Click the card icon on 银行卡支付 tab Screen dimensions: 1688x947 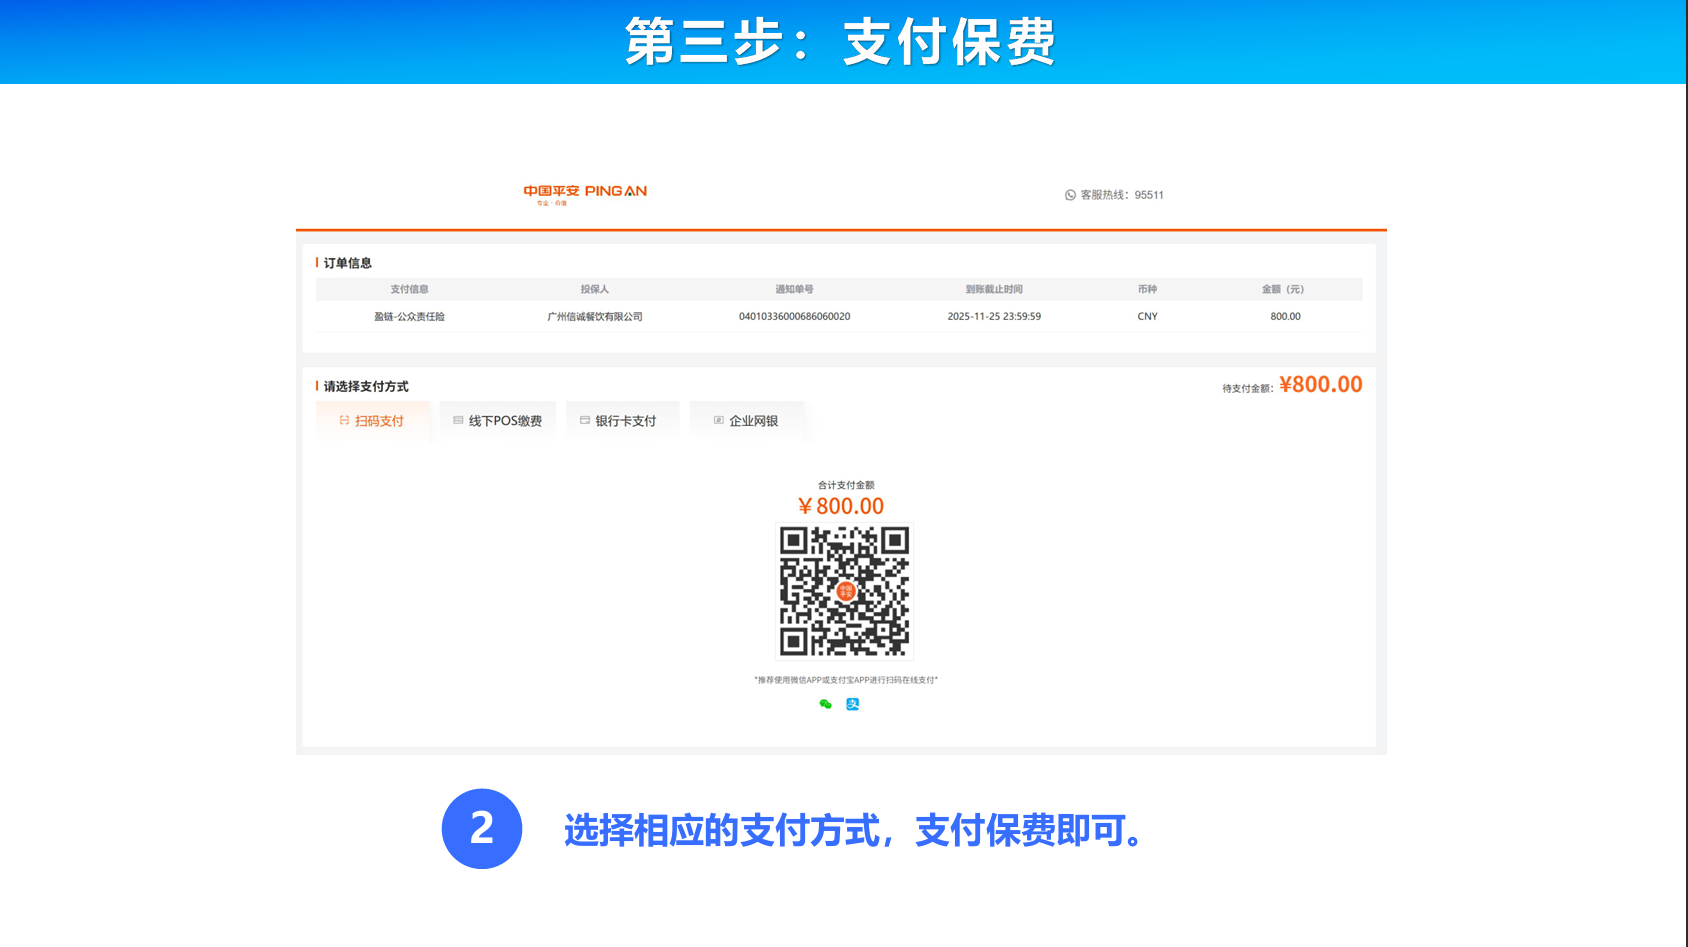click(585, 421)
